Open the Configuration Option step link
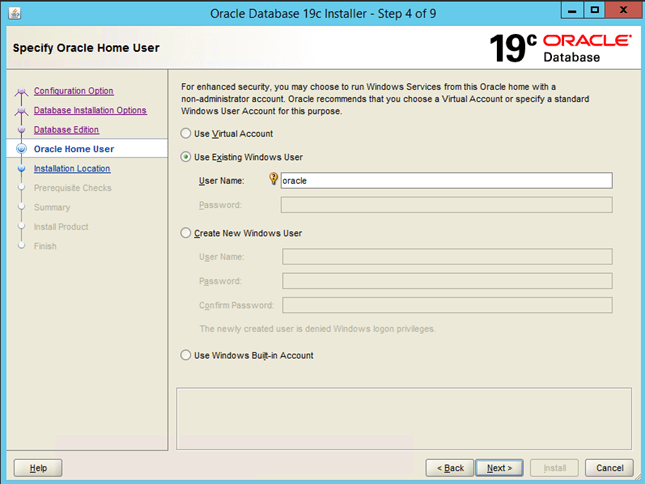The height and width of the screenshot is (484, 645). pyautogui.click(x=73, y=91)
